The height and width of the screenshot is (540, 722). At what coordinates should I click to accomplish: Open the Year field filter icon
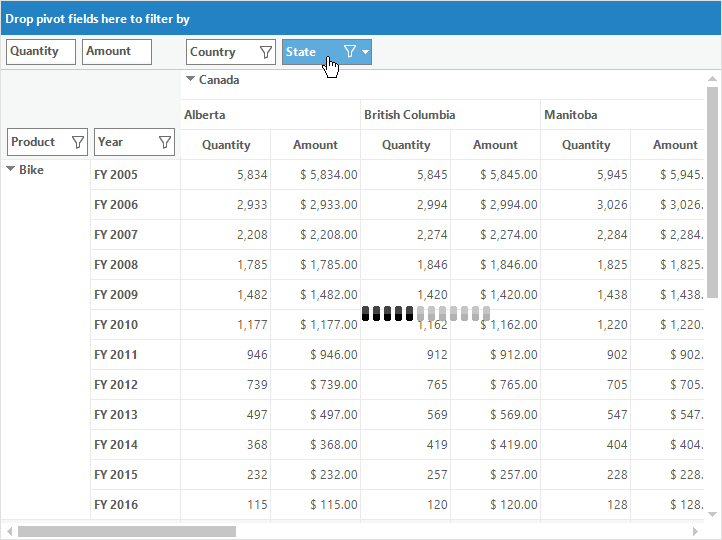click(x=164, y=142)
